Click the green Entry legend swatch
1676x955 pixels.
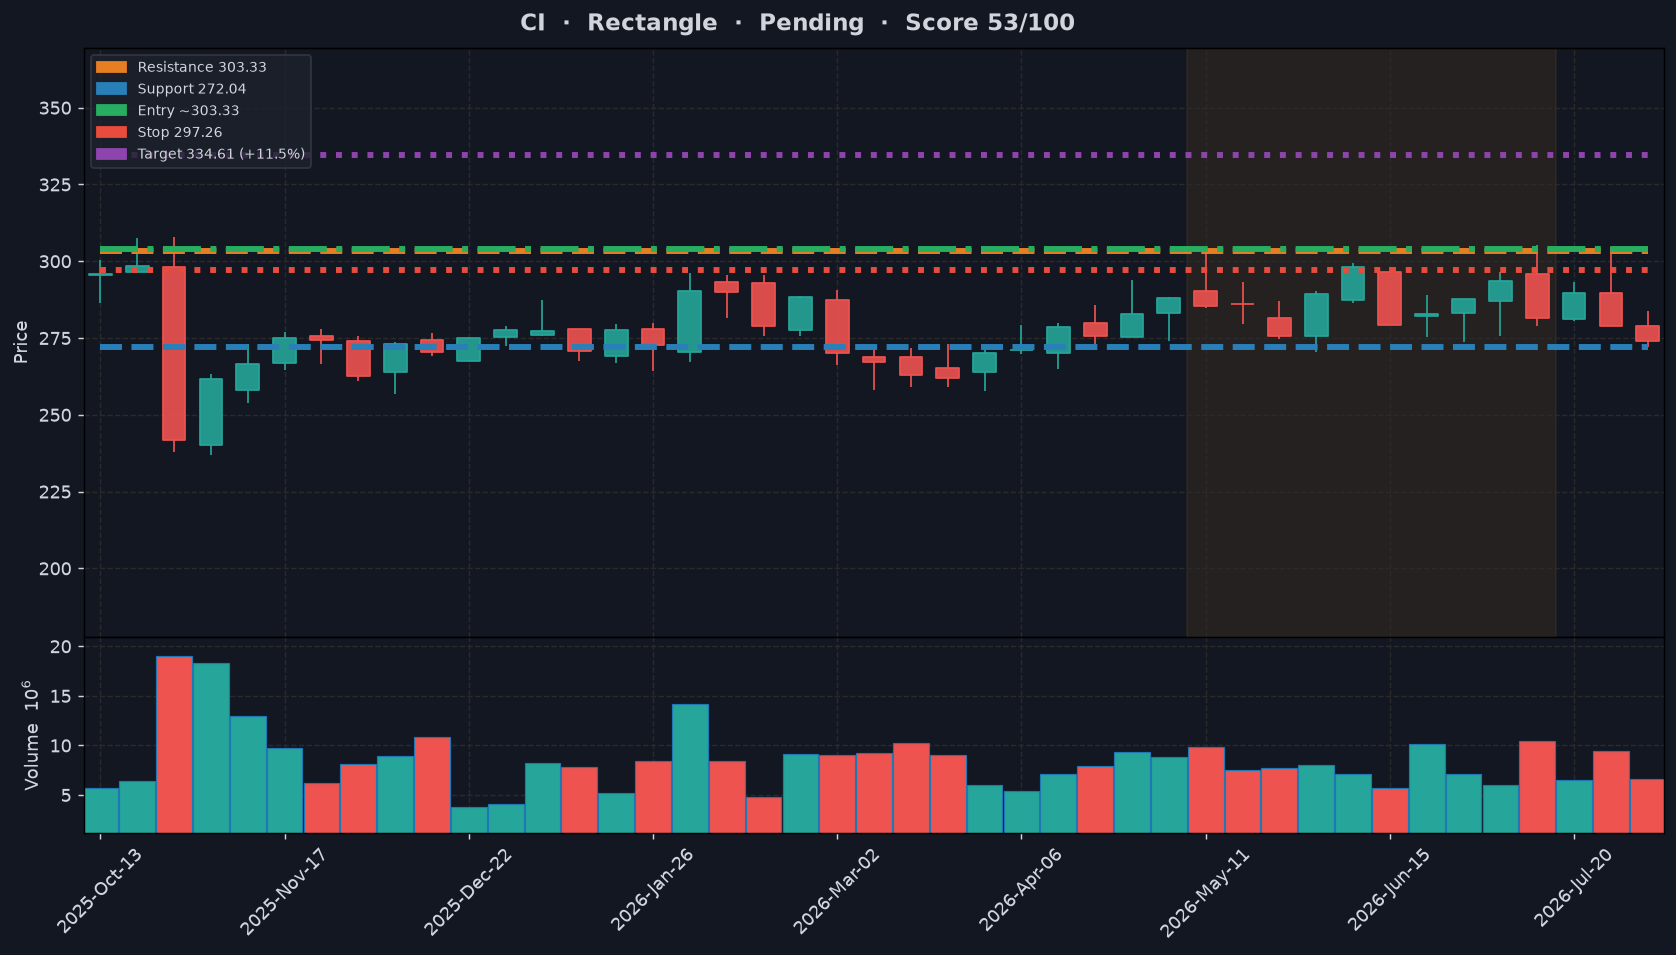tap(111, 111)
